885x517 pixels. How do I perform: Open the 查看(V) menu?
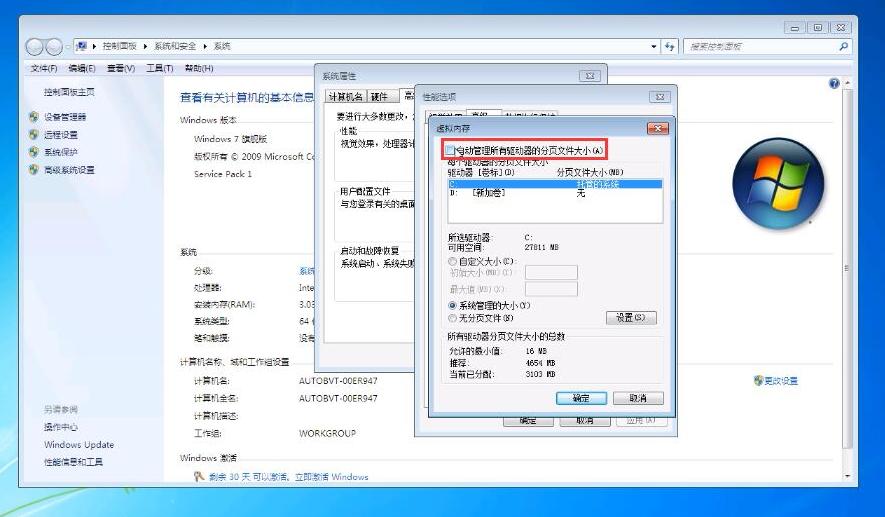pyautogui.click(x=121, y=68)
